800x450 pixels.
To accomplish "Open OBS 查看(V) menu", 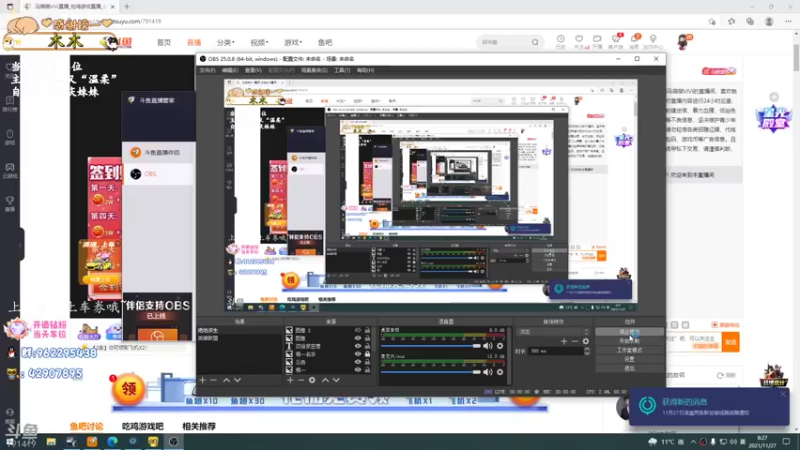I will coord(253,70).
